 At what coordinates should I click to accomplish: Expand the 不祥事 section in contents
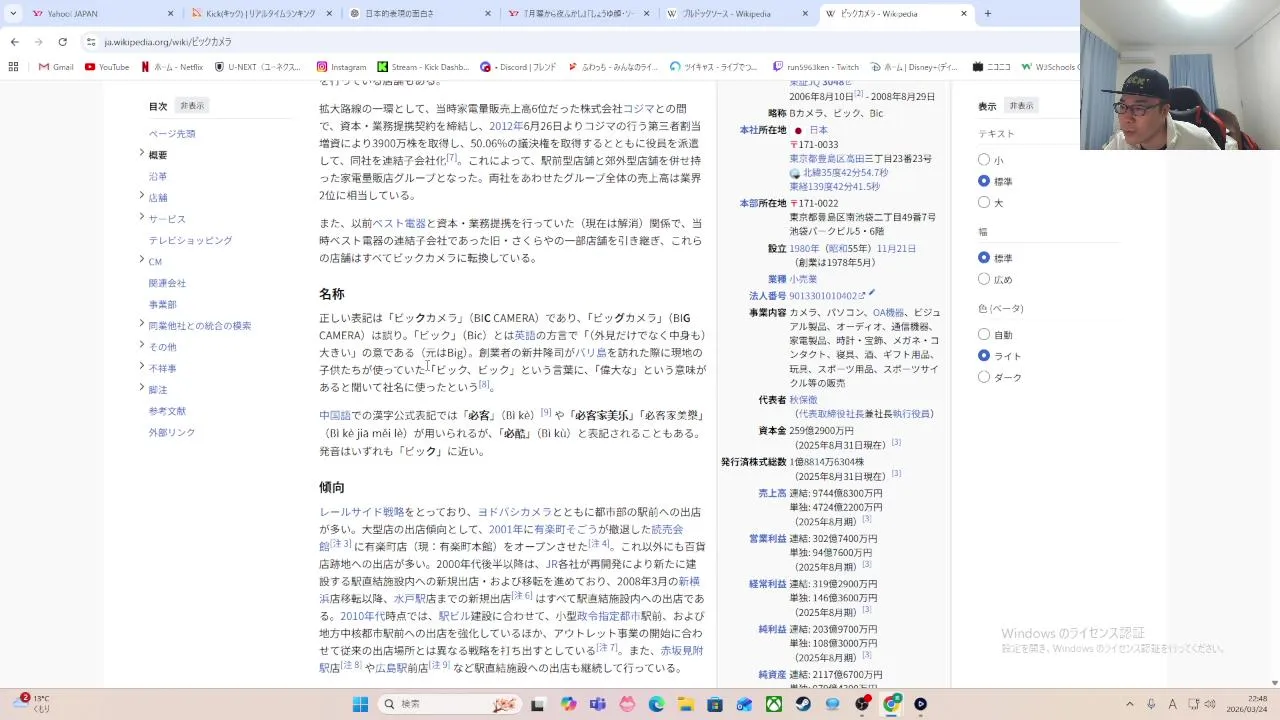click(141, 366)
